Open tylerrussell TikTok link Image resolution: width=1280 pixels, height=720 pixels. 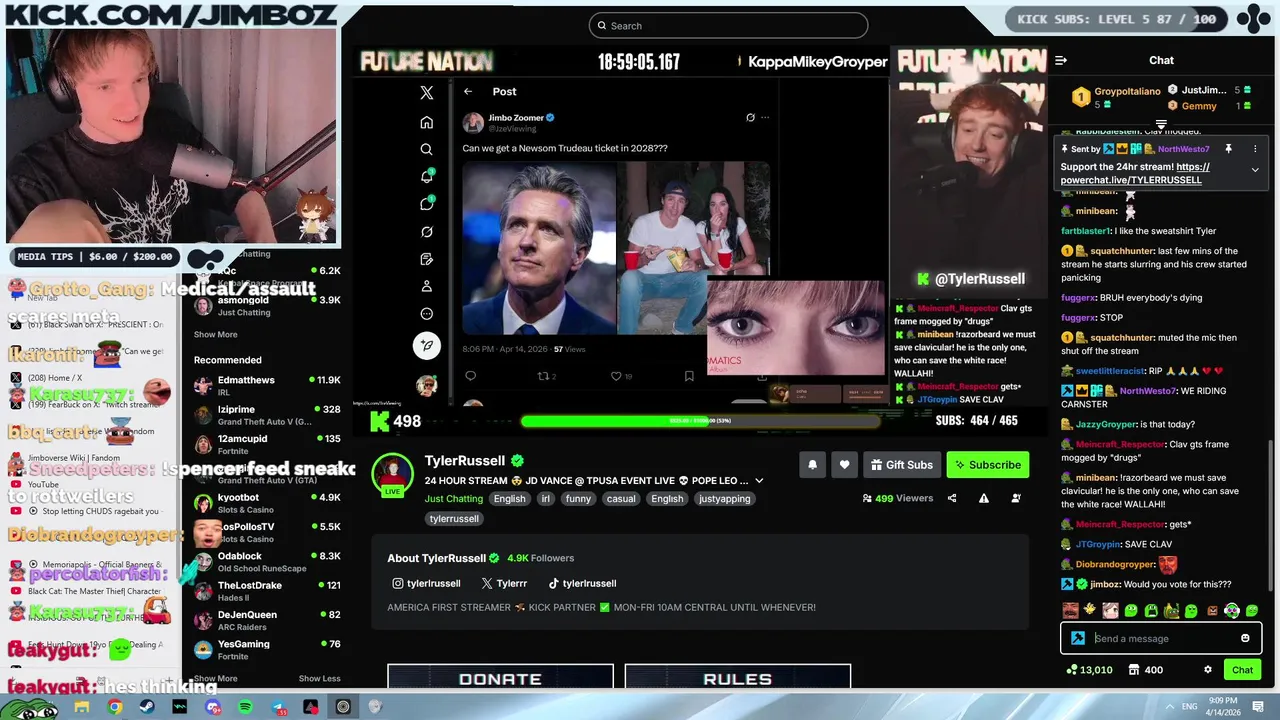tap(582, 583)
